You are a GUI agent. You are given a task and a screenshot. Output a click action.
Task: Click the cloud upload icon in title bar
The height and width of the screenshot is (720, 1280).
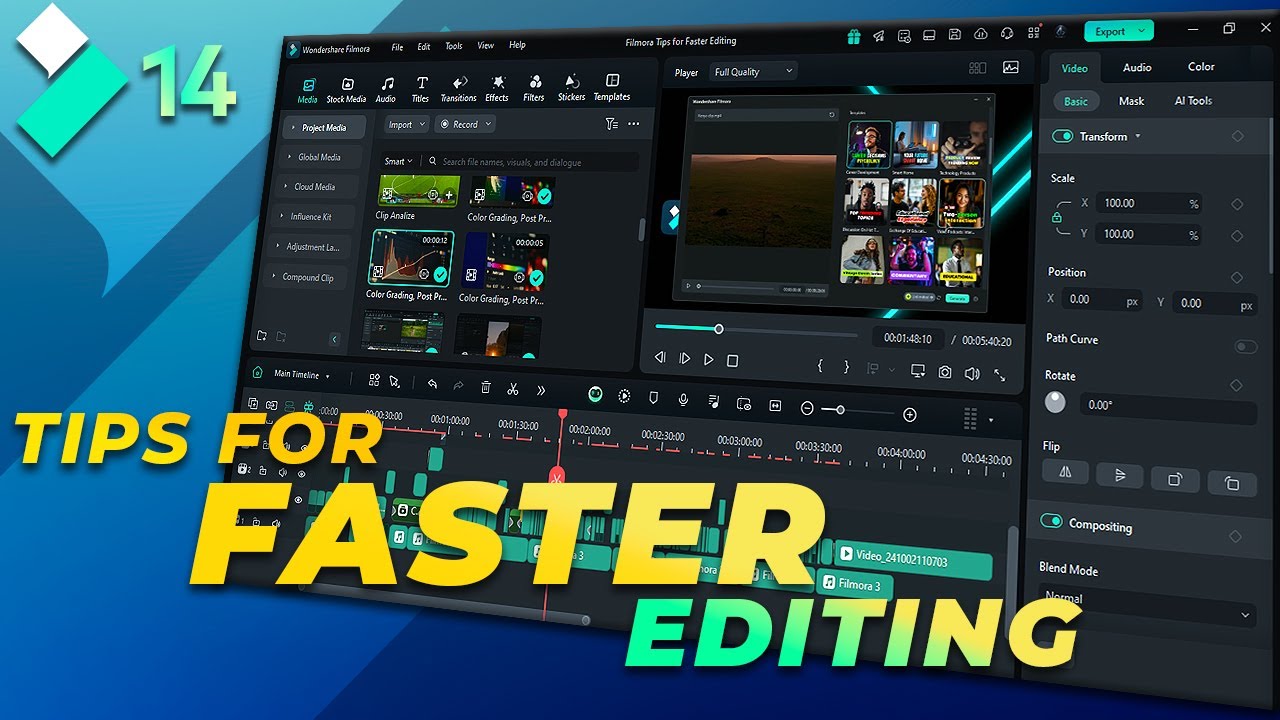click(980, 34)
